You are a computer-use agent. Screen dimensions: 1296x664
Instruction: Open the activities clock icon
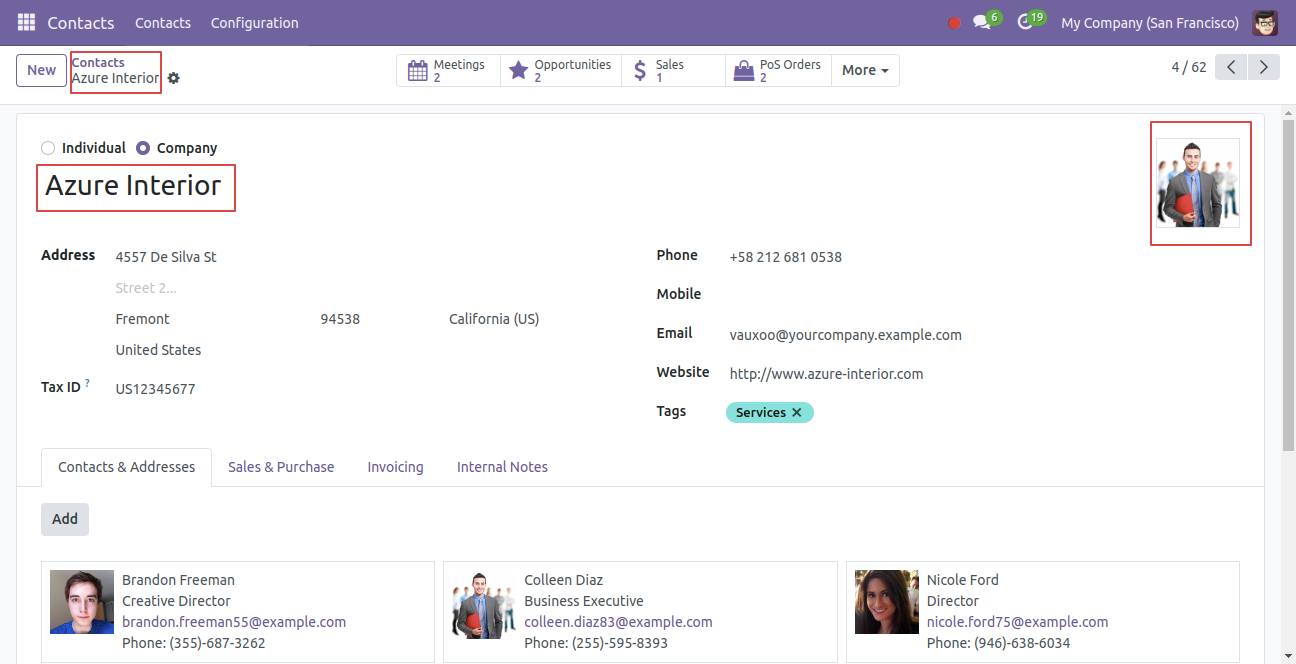pyautogui.click(x=1025, y=23)
